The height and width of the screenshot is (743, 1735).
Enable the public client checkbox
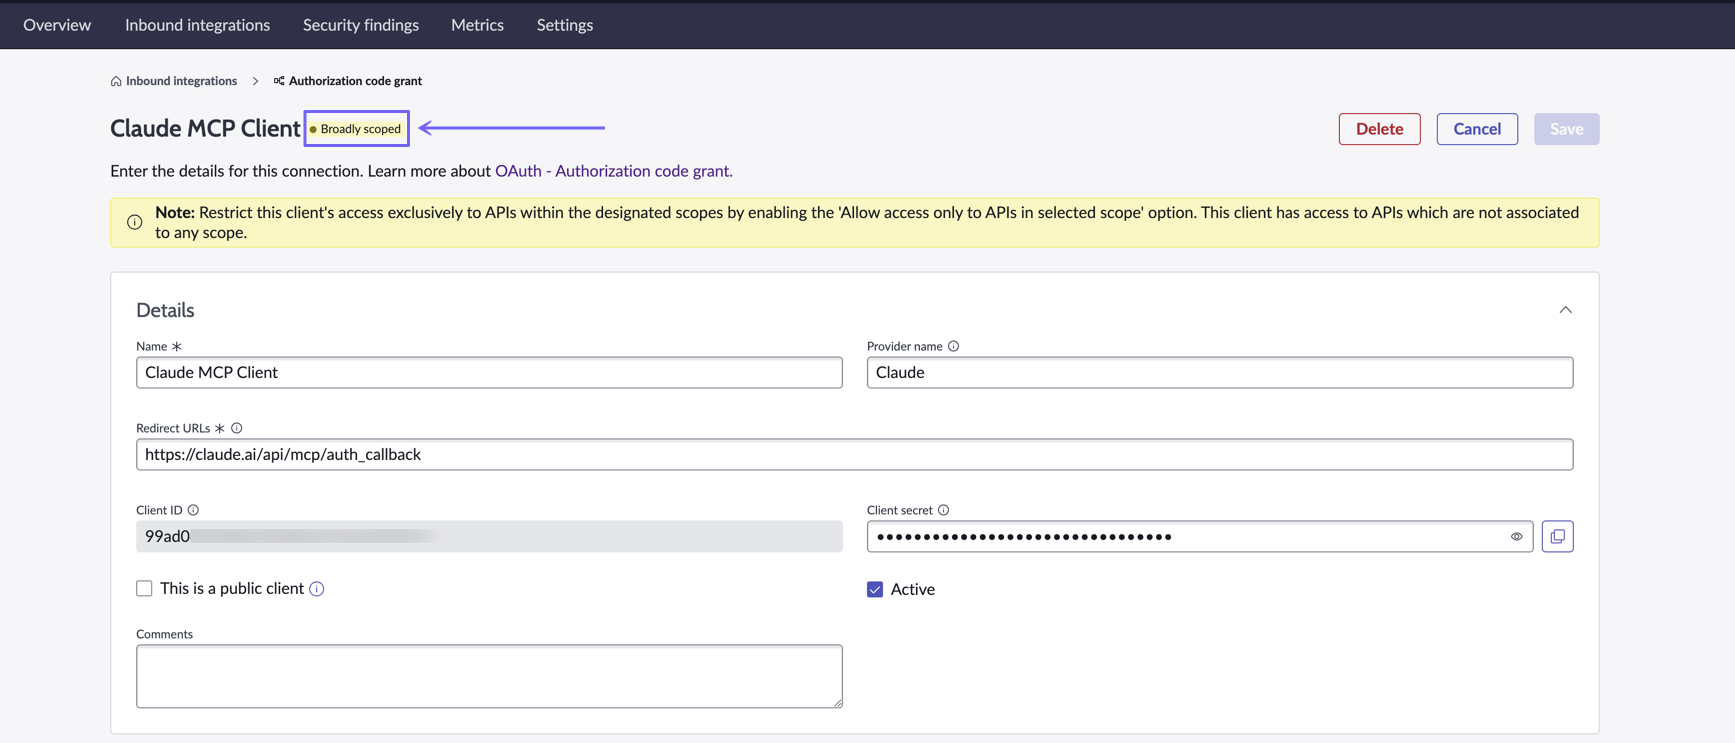[144, 588]
